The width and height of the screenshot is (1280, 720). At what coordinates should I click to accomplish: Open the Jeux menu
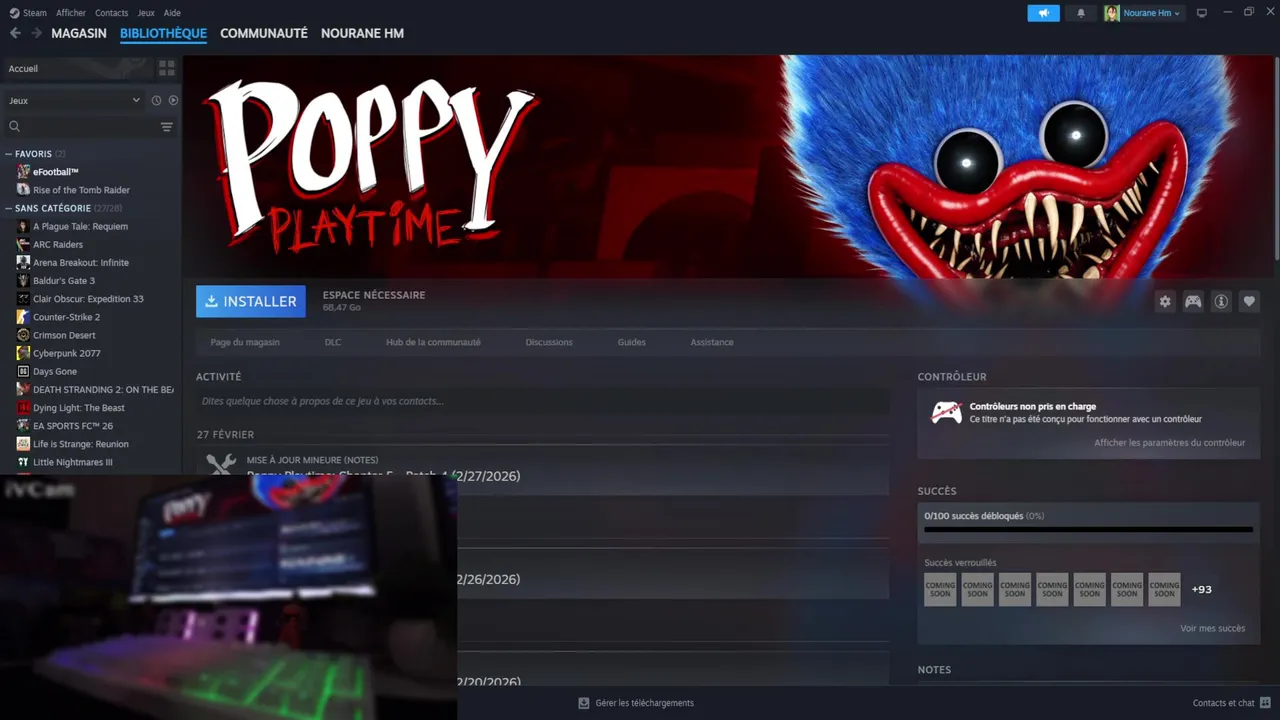pos(146,13)
